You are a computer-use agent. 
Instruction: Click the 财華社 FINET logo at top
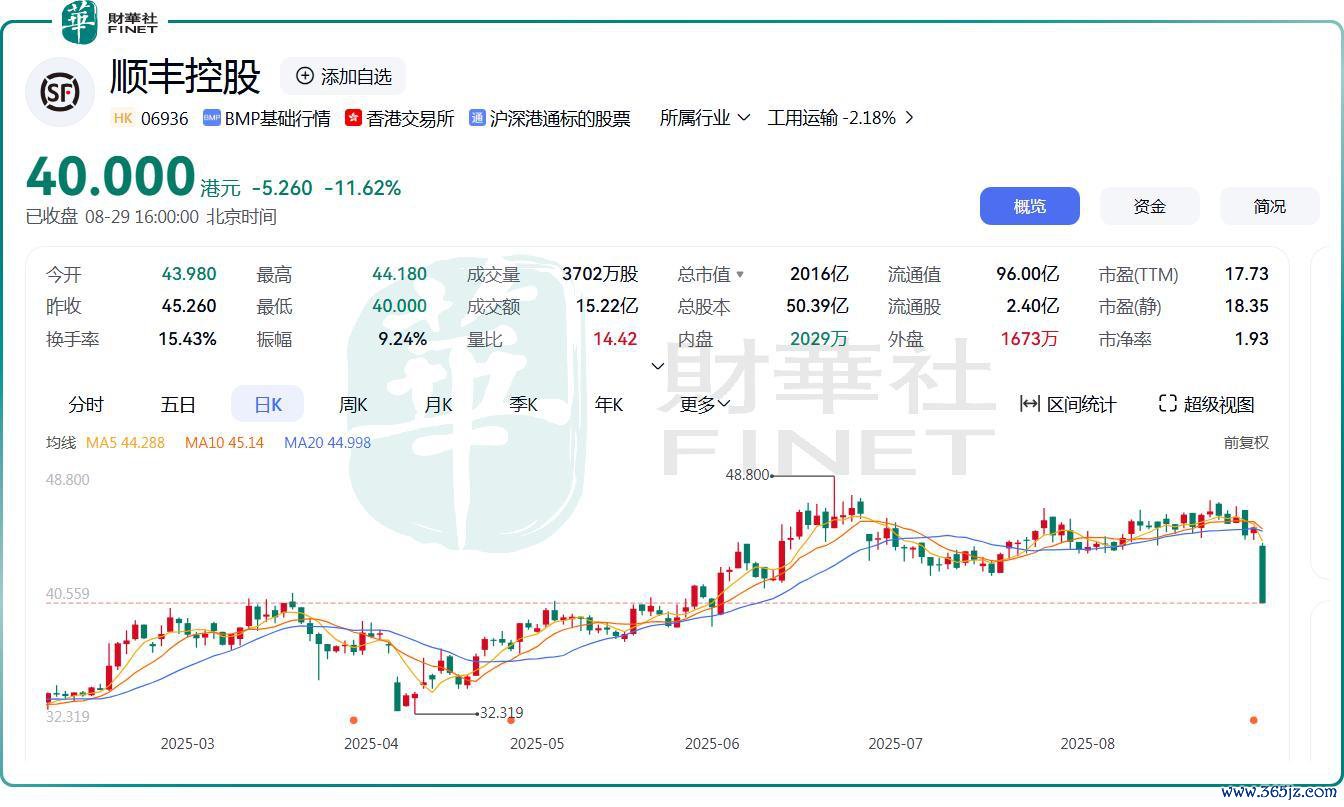click(109, 22)
